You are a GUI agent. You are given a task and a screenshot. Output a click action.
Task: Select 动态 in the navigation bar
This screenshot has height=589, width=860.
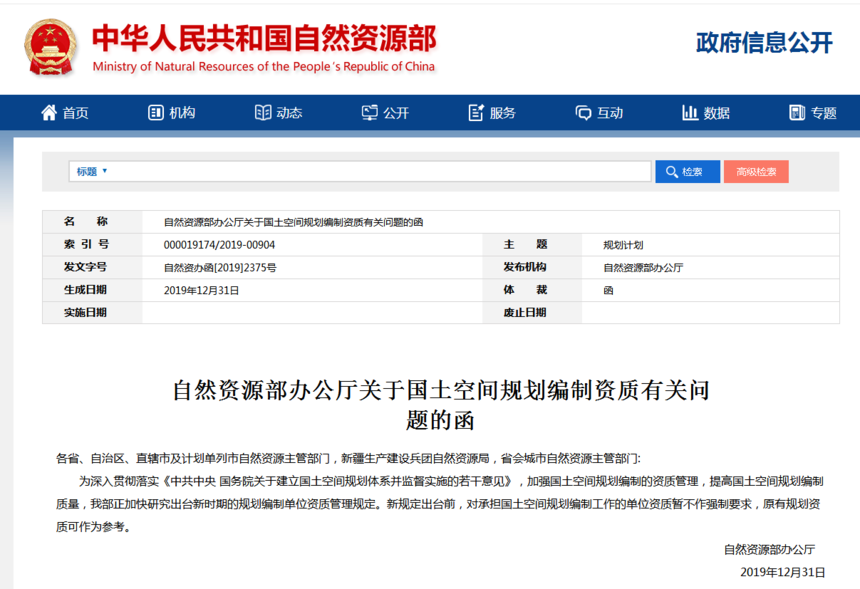[x=279, y=112]
